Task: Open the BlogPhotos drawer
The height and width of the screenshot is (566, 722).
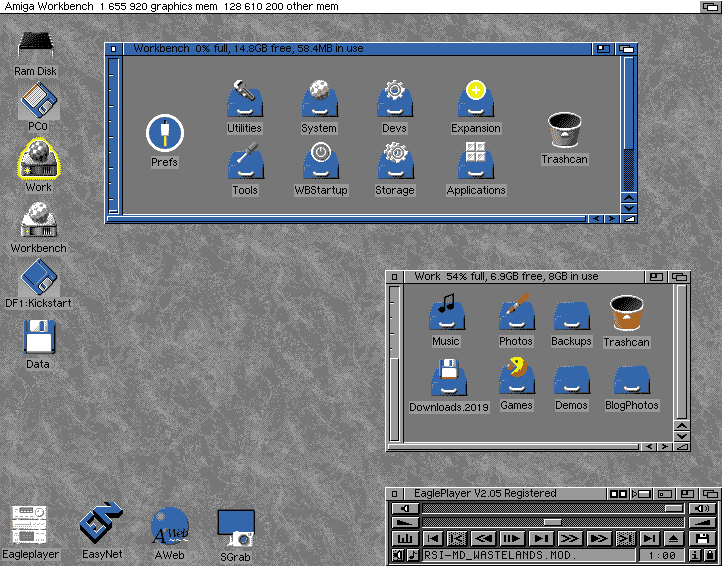Action: click(632, 388)
